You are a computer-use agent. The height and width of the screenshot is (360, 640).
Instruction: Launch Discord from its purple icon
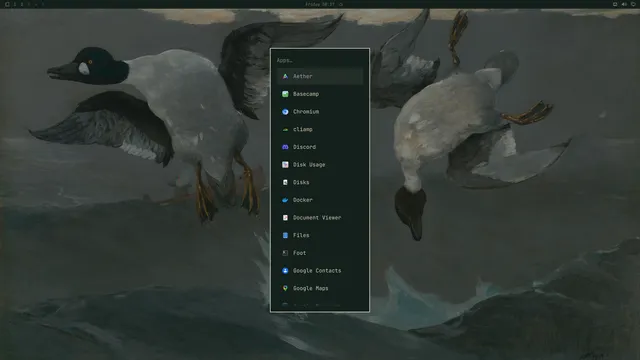pos(285,147)
